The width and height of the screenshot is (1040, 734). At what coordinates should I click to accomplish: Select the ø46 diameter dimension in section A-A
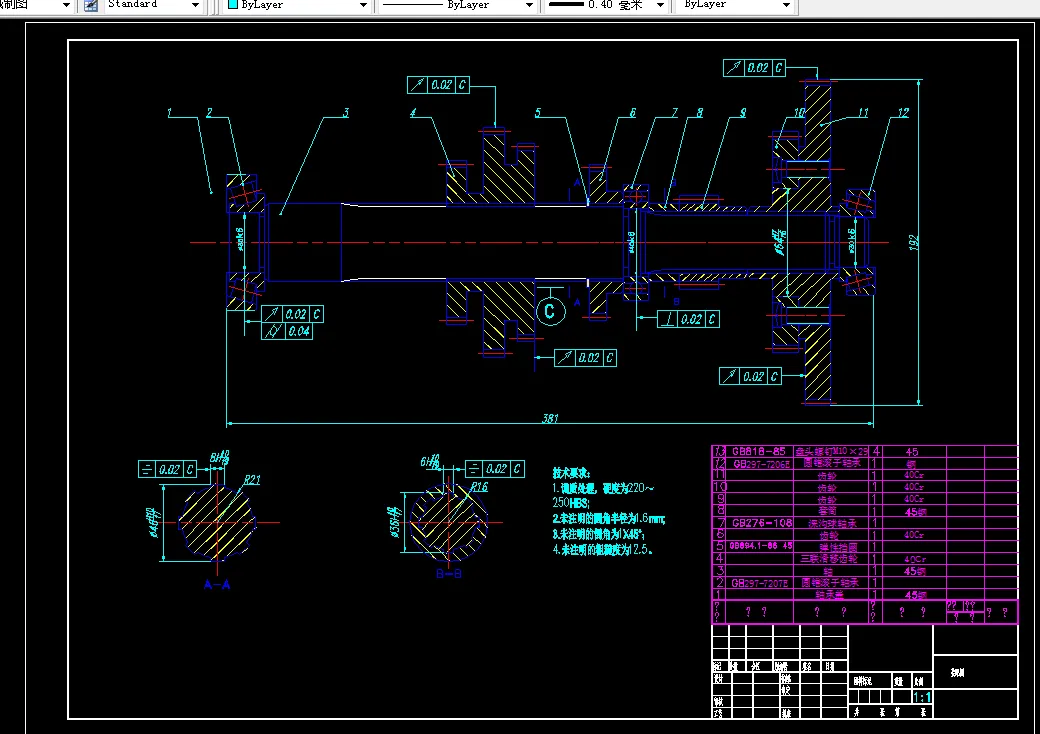pos(153,523)
